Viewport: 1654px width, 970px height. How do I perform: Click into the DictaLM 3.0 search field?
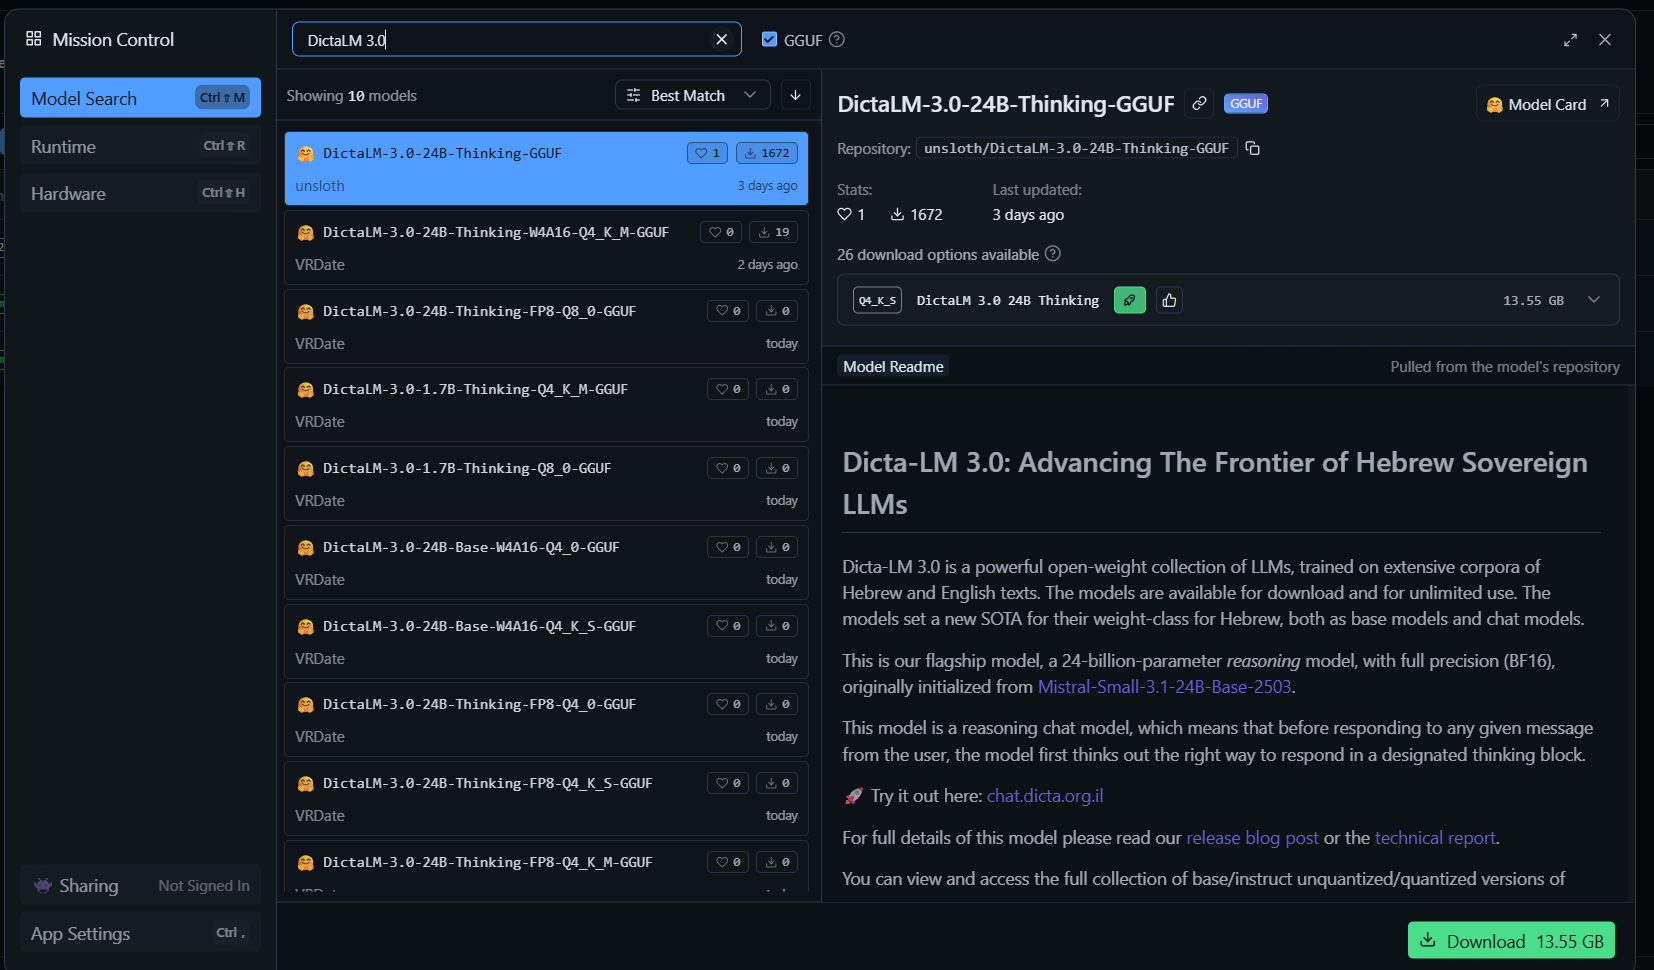click(500, 40)
